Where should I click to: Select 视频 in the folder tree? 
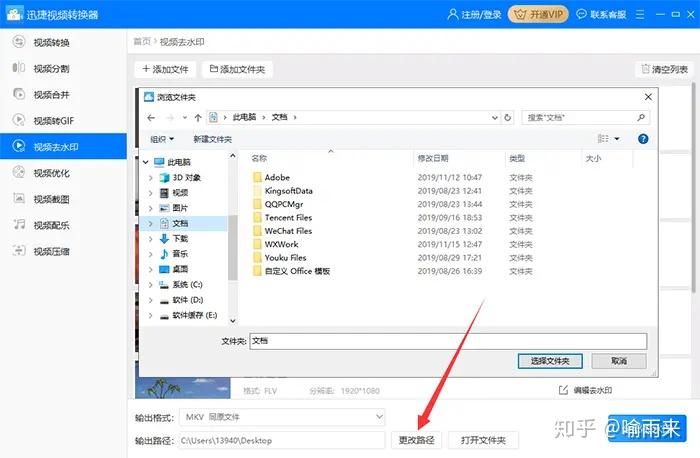(x=180, y=193)
